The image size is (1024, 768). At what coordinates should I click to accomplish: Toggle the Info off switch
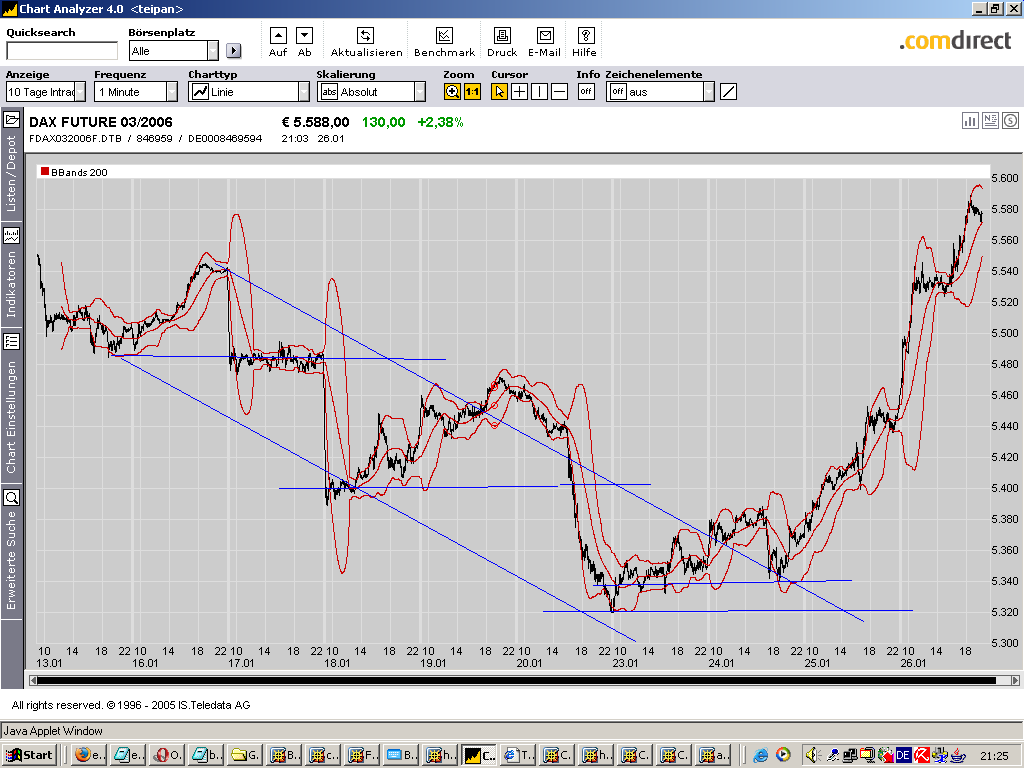tap(586, 92)
